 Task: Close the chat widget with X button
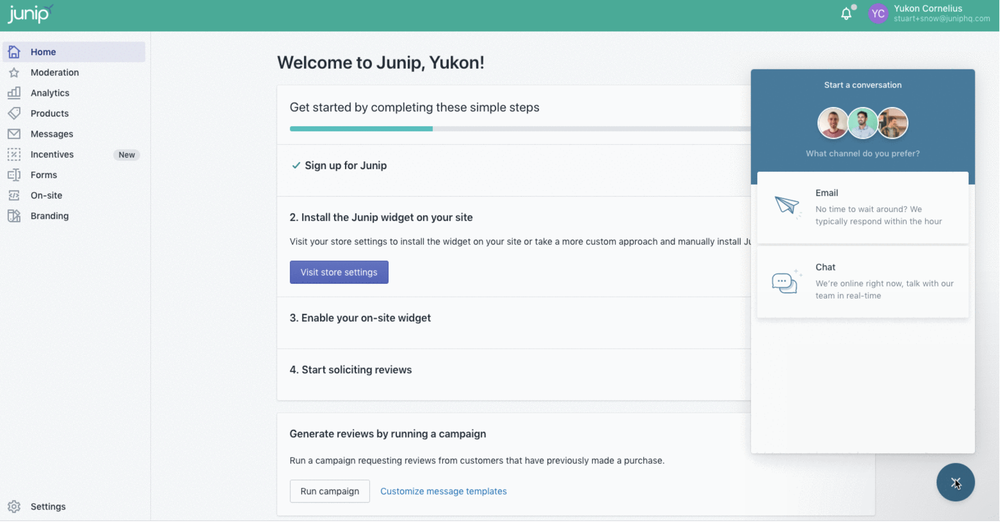[955, 482]
